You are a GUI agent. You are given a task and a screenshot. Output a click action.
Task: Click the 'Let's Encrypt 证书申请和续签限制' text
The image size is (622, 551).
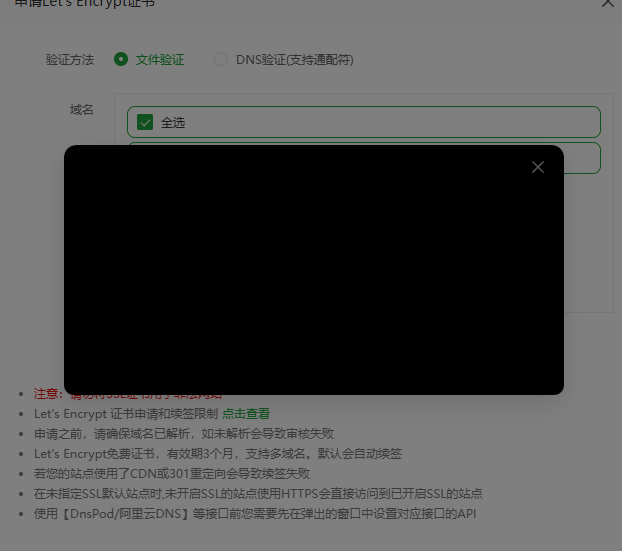click(126, 414)
